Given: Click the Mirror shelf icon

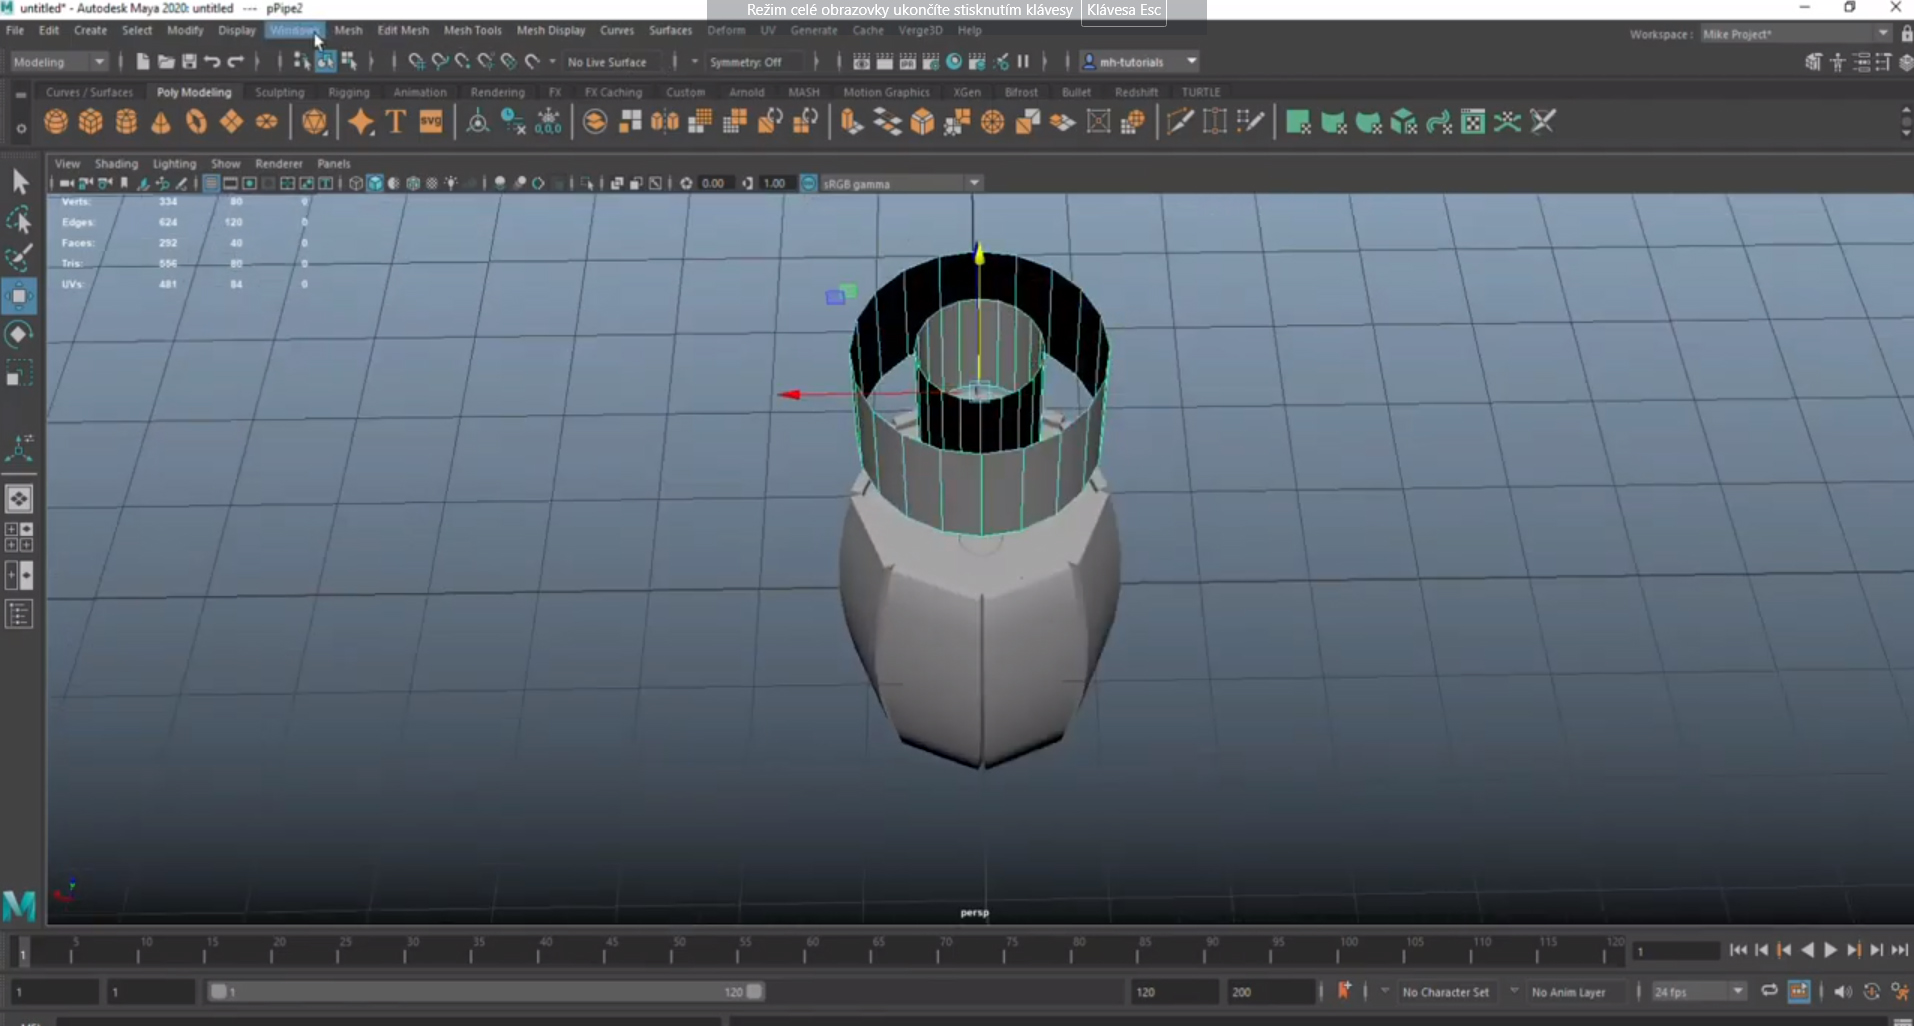Looking at the screenshot, I should (x=665, y=122).
